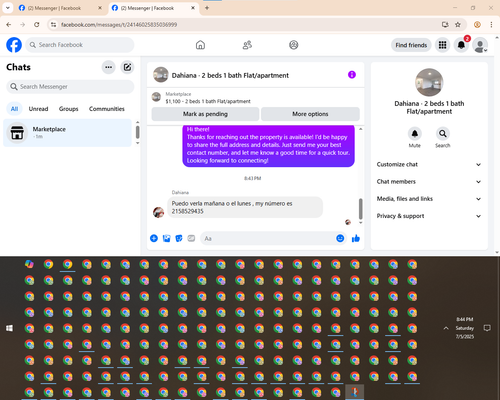Open Chrome profile avatar icon
The width and height of the screenshot is (500, 400).
point(477,25)
